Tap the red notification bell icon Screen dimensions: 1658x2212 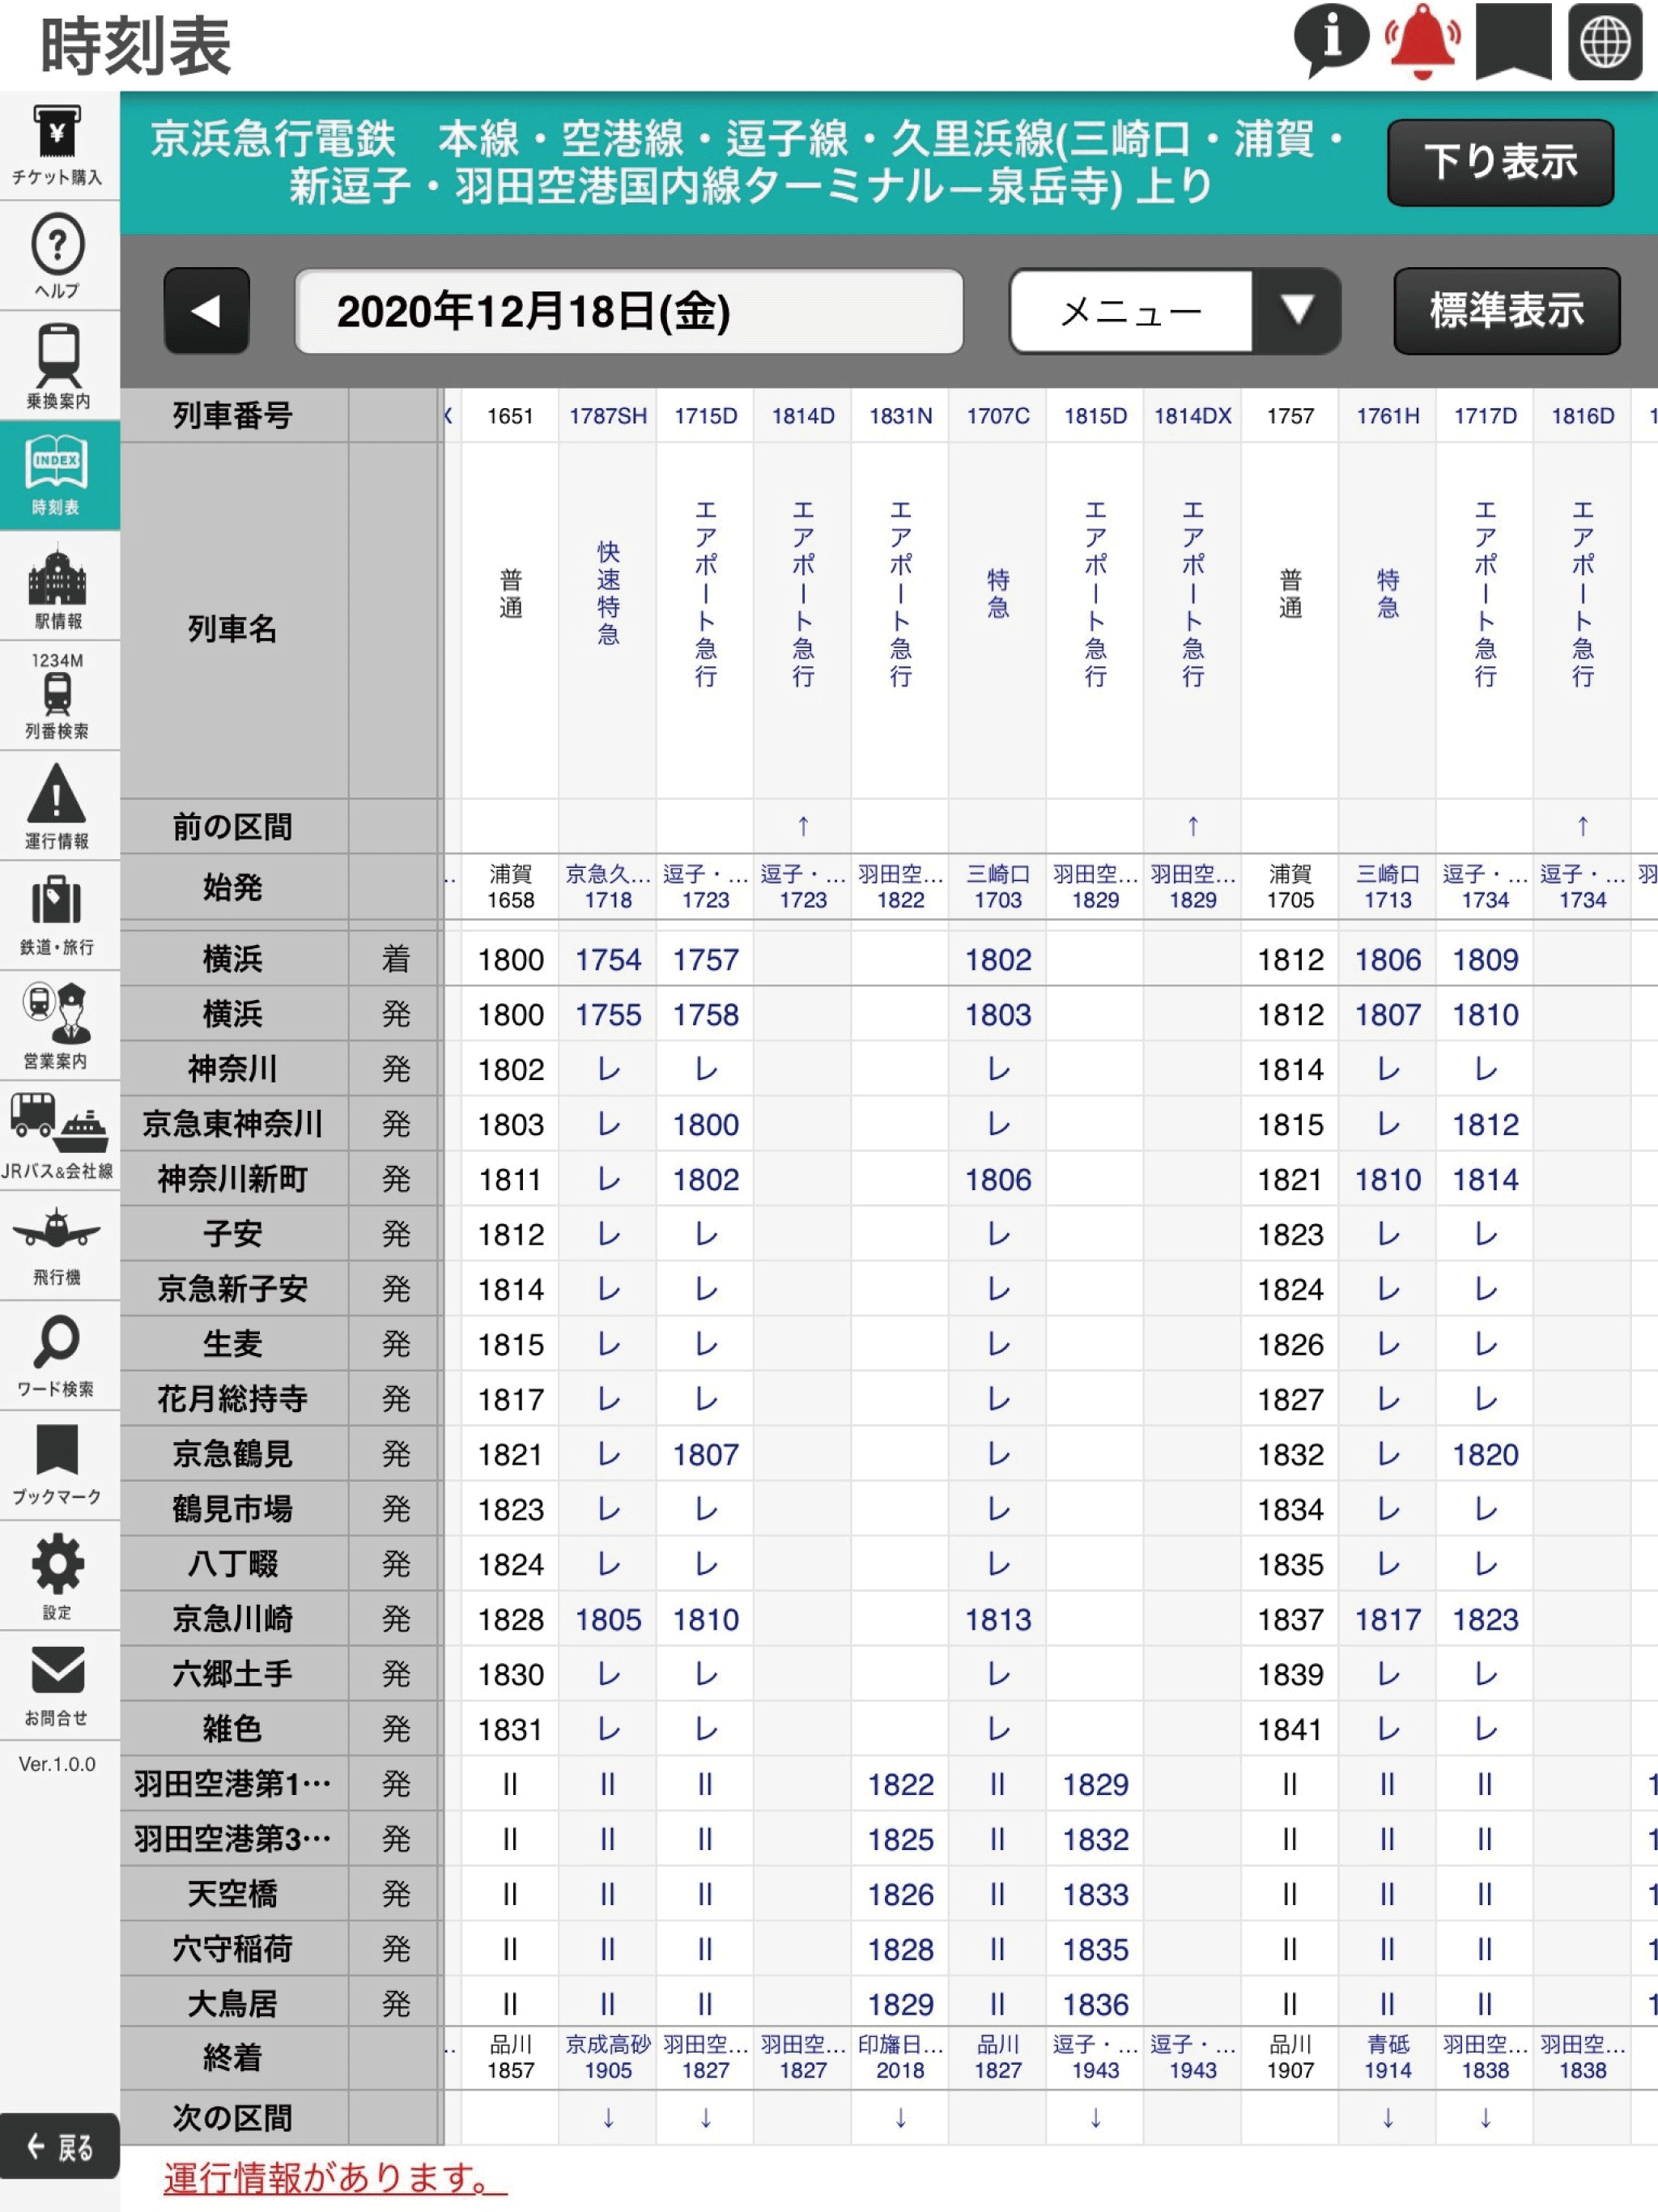[x=1422, y=42]
